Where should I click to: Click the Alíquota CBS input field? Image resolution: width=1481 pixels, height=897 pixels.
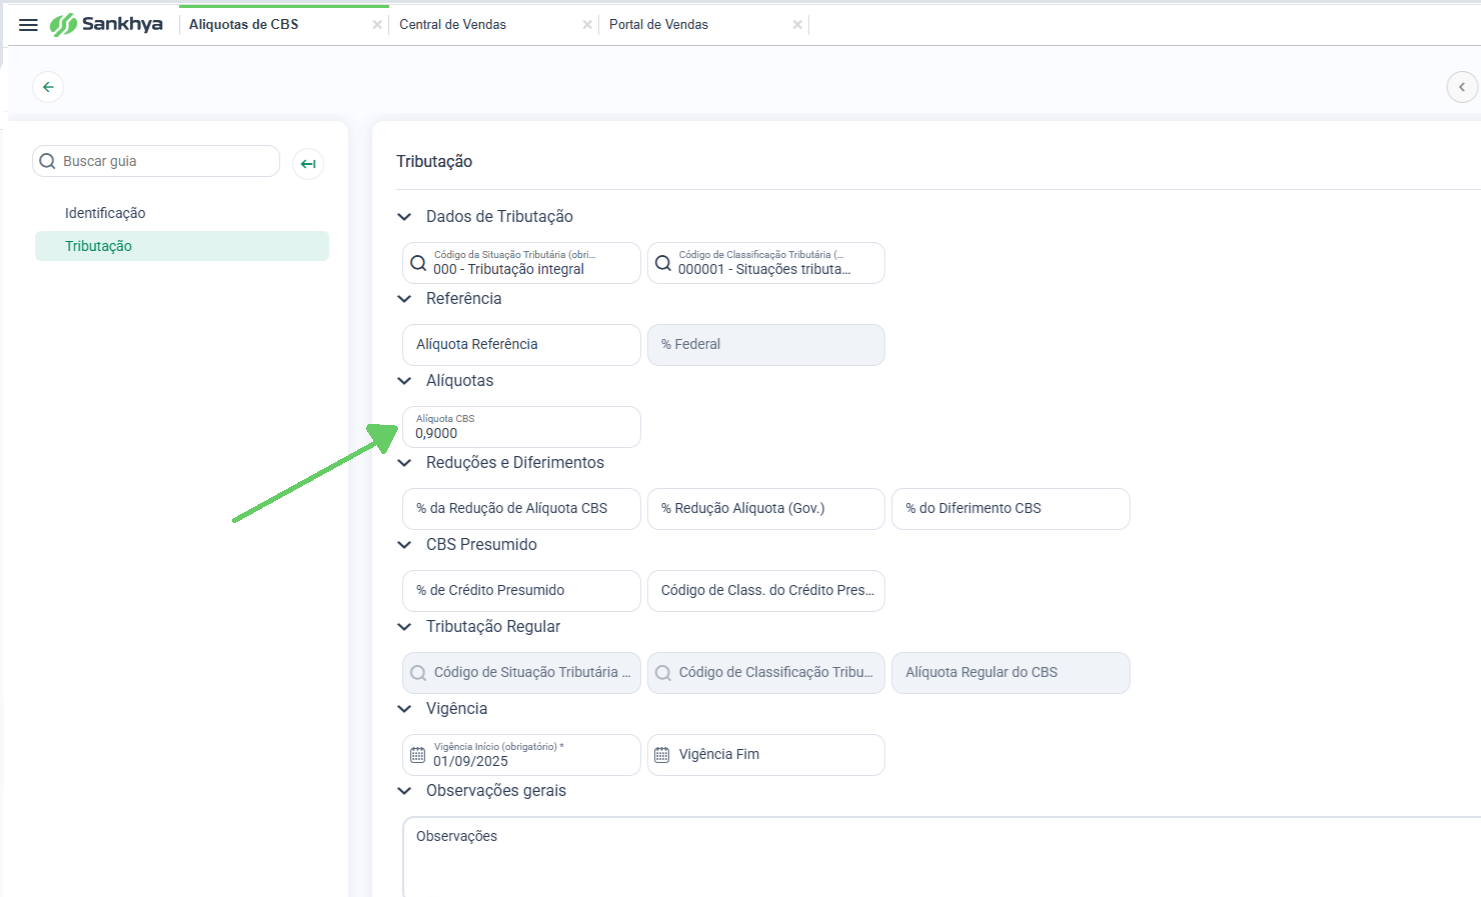point(521,427)
